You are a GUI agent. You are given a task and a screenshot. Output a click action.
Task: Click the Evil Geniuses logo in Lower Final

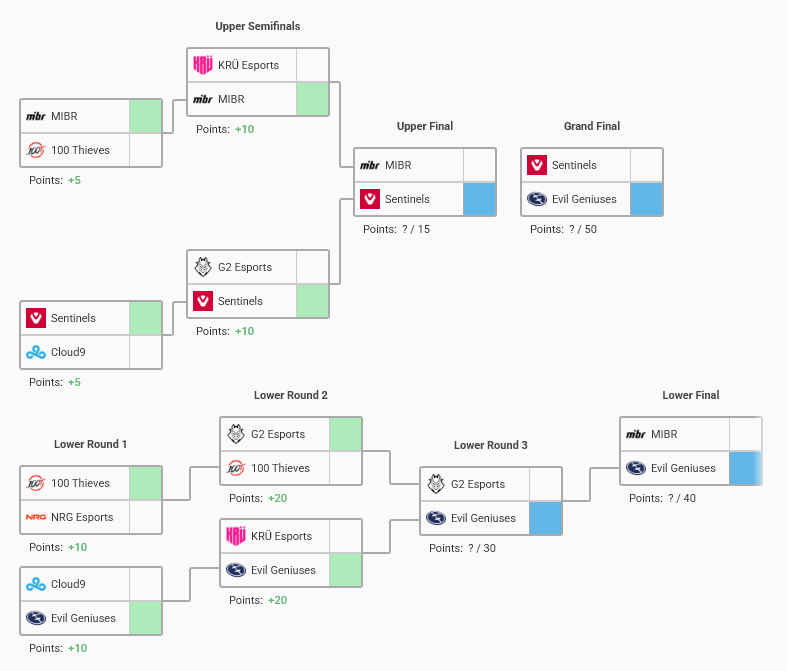click(x=636, y=468)
